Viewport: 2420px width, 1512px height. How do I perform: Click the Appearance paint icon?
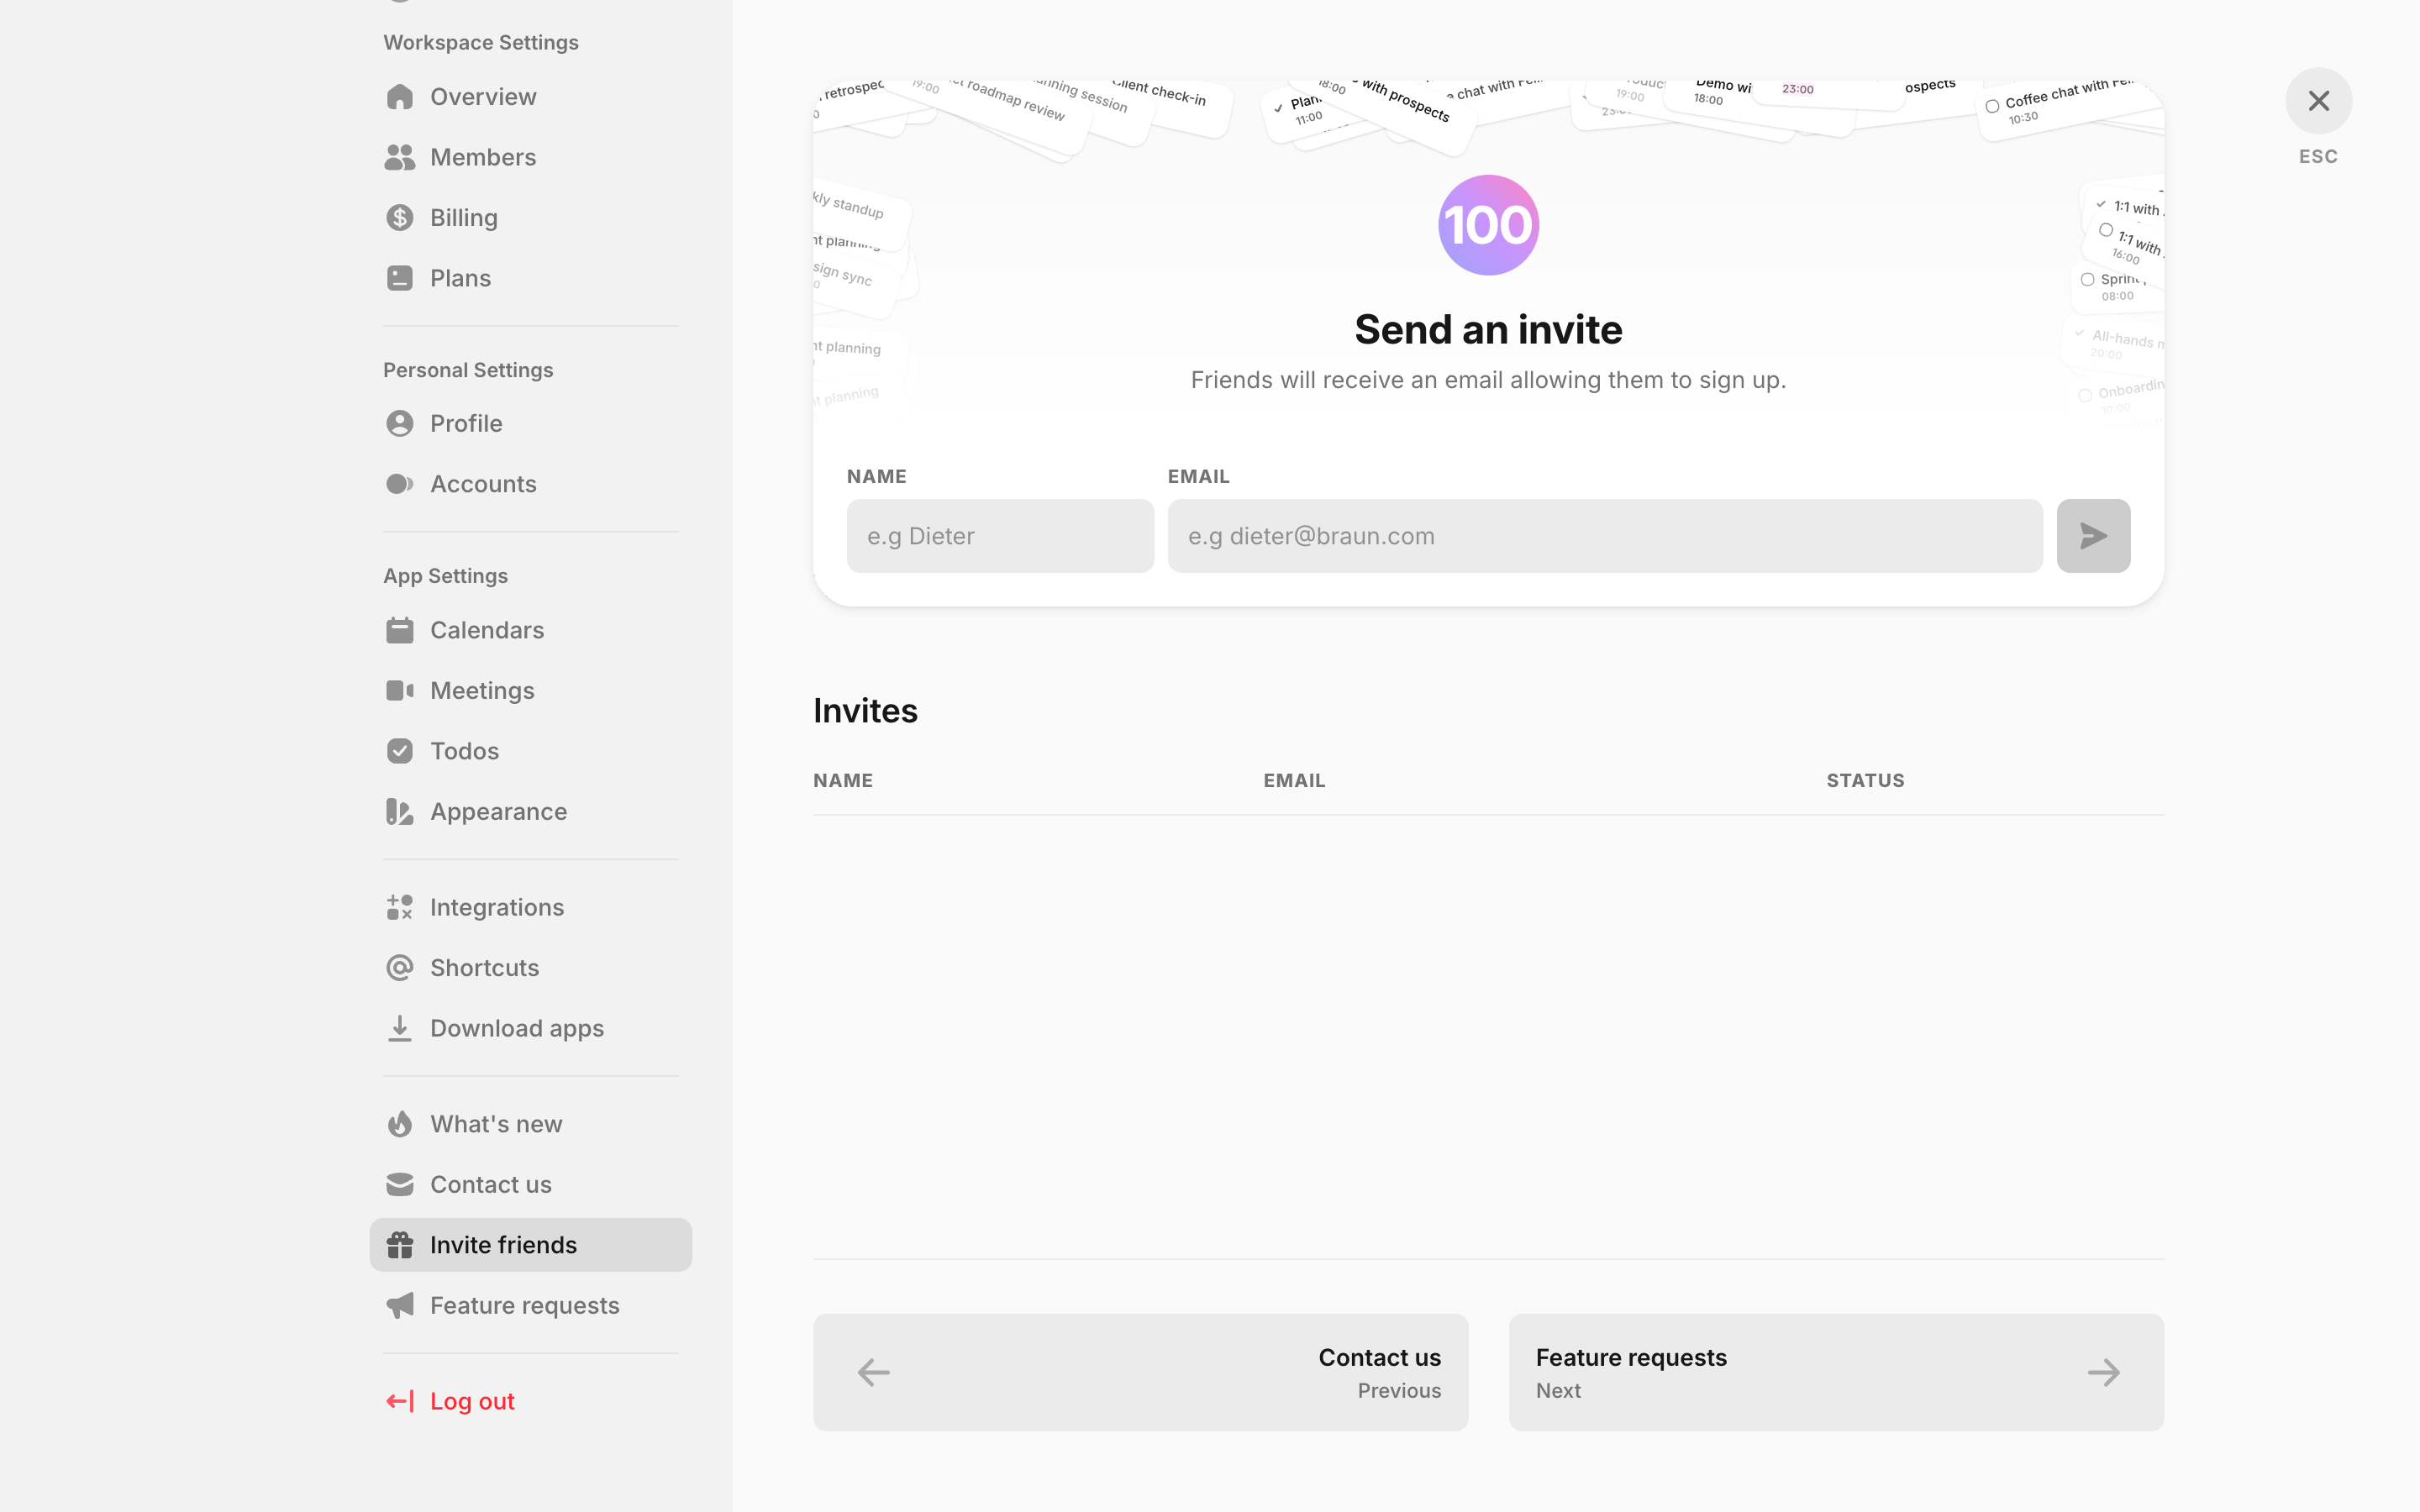pyautogui.click(x=399, y=811)
